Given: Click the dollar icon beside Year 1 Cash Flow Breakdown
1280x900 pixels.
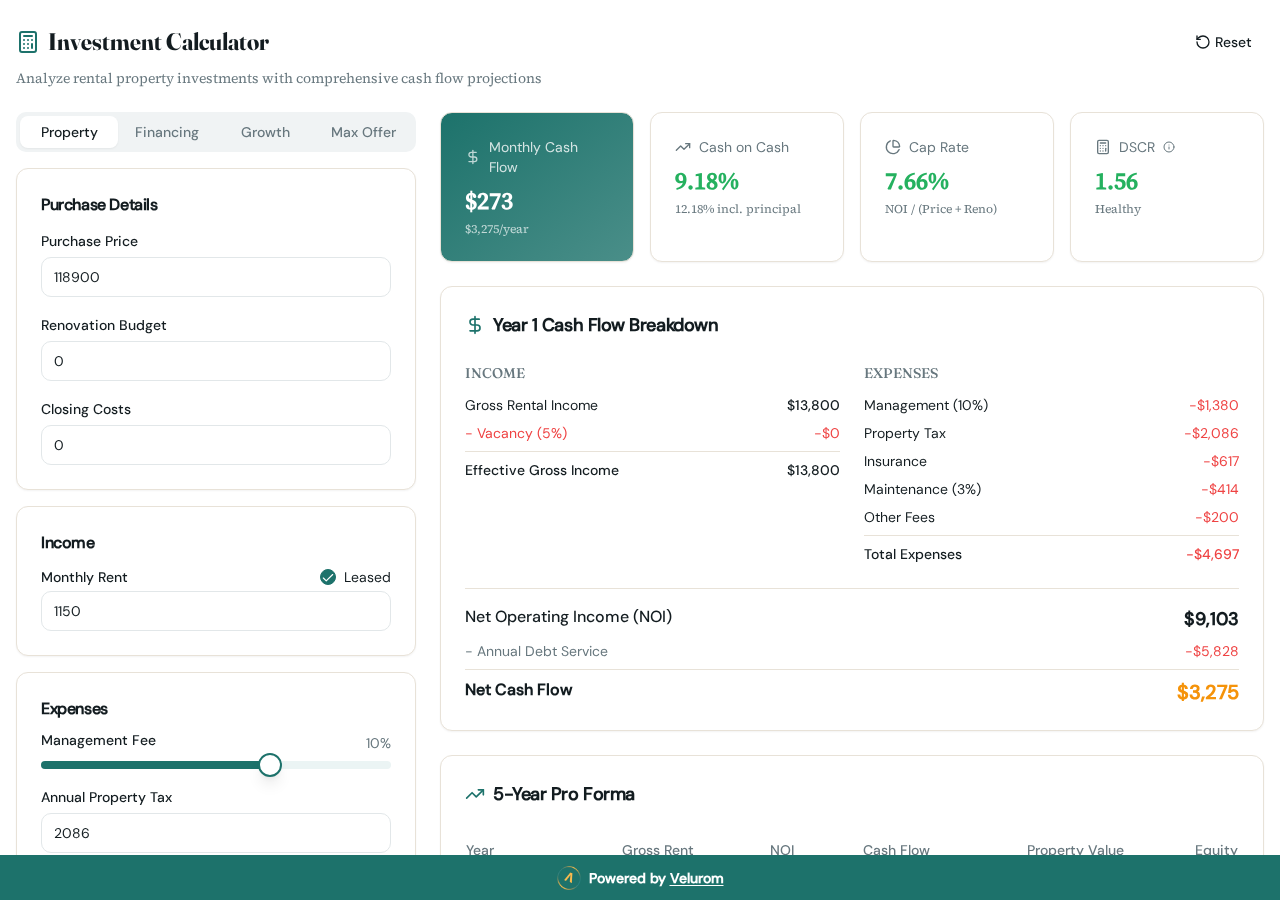Looking at the screenshot, I should [475, 325].
